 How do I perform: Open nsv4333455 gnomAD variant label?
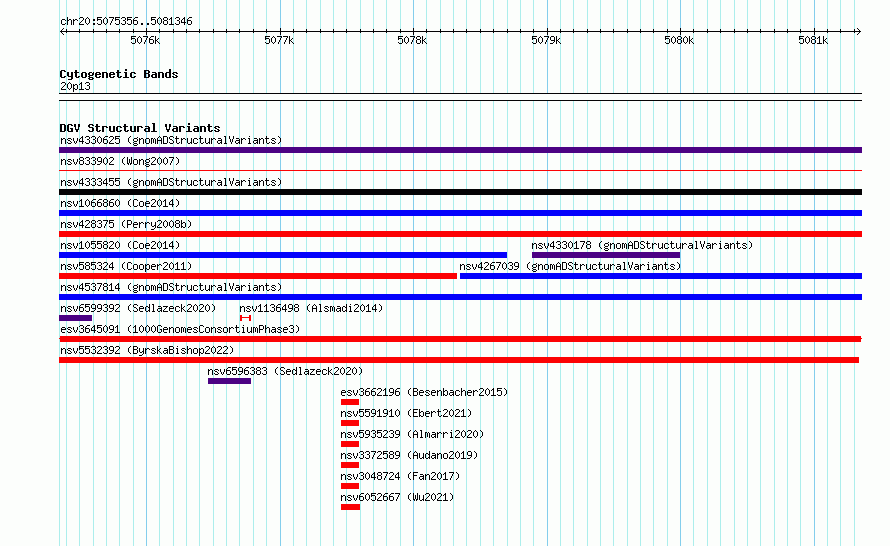[x=171, y=182]
